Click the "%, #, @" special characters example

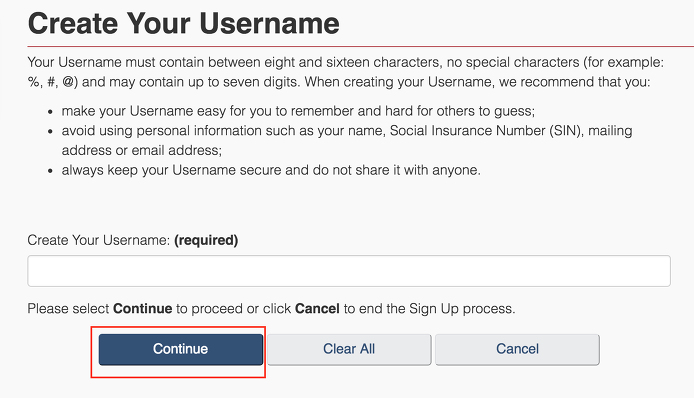[x=53, y=82]
